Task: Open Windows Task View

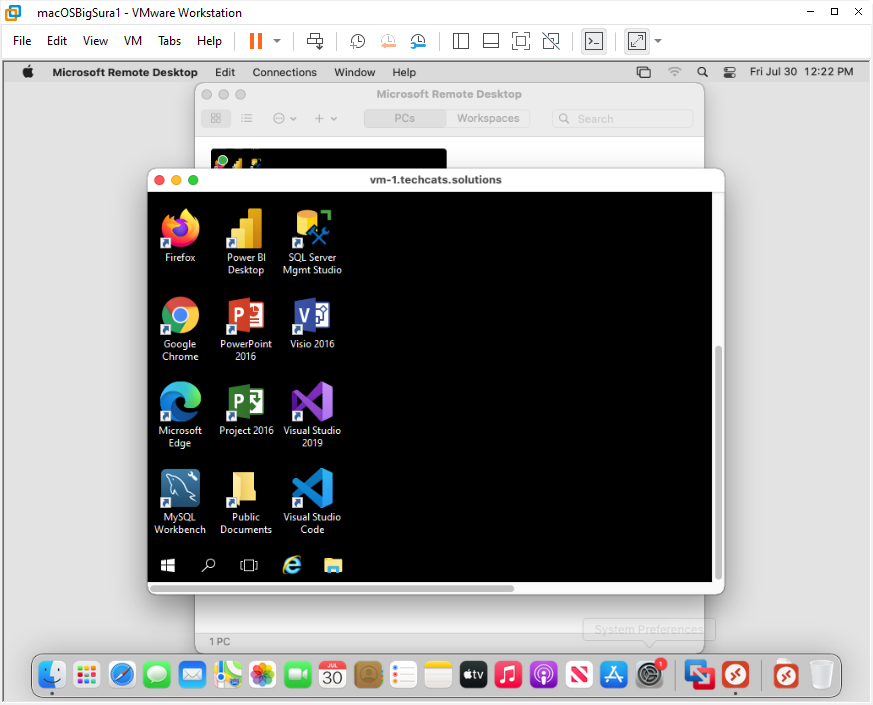Action: pos(249,565)
